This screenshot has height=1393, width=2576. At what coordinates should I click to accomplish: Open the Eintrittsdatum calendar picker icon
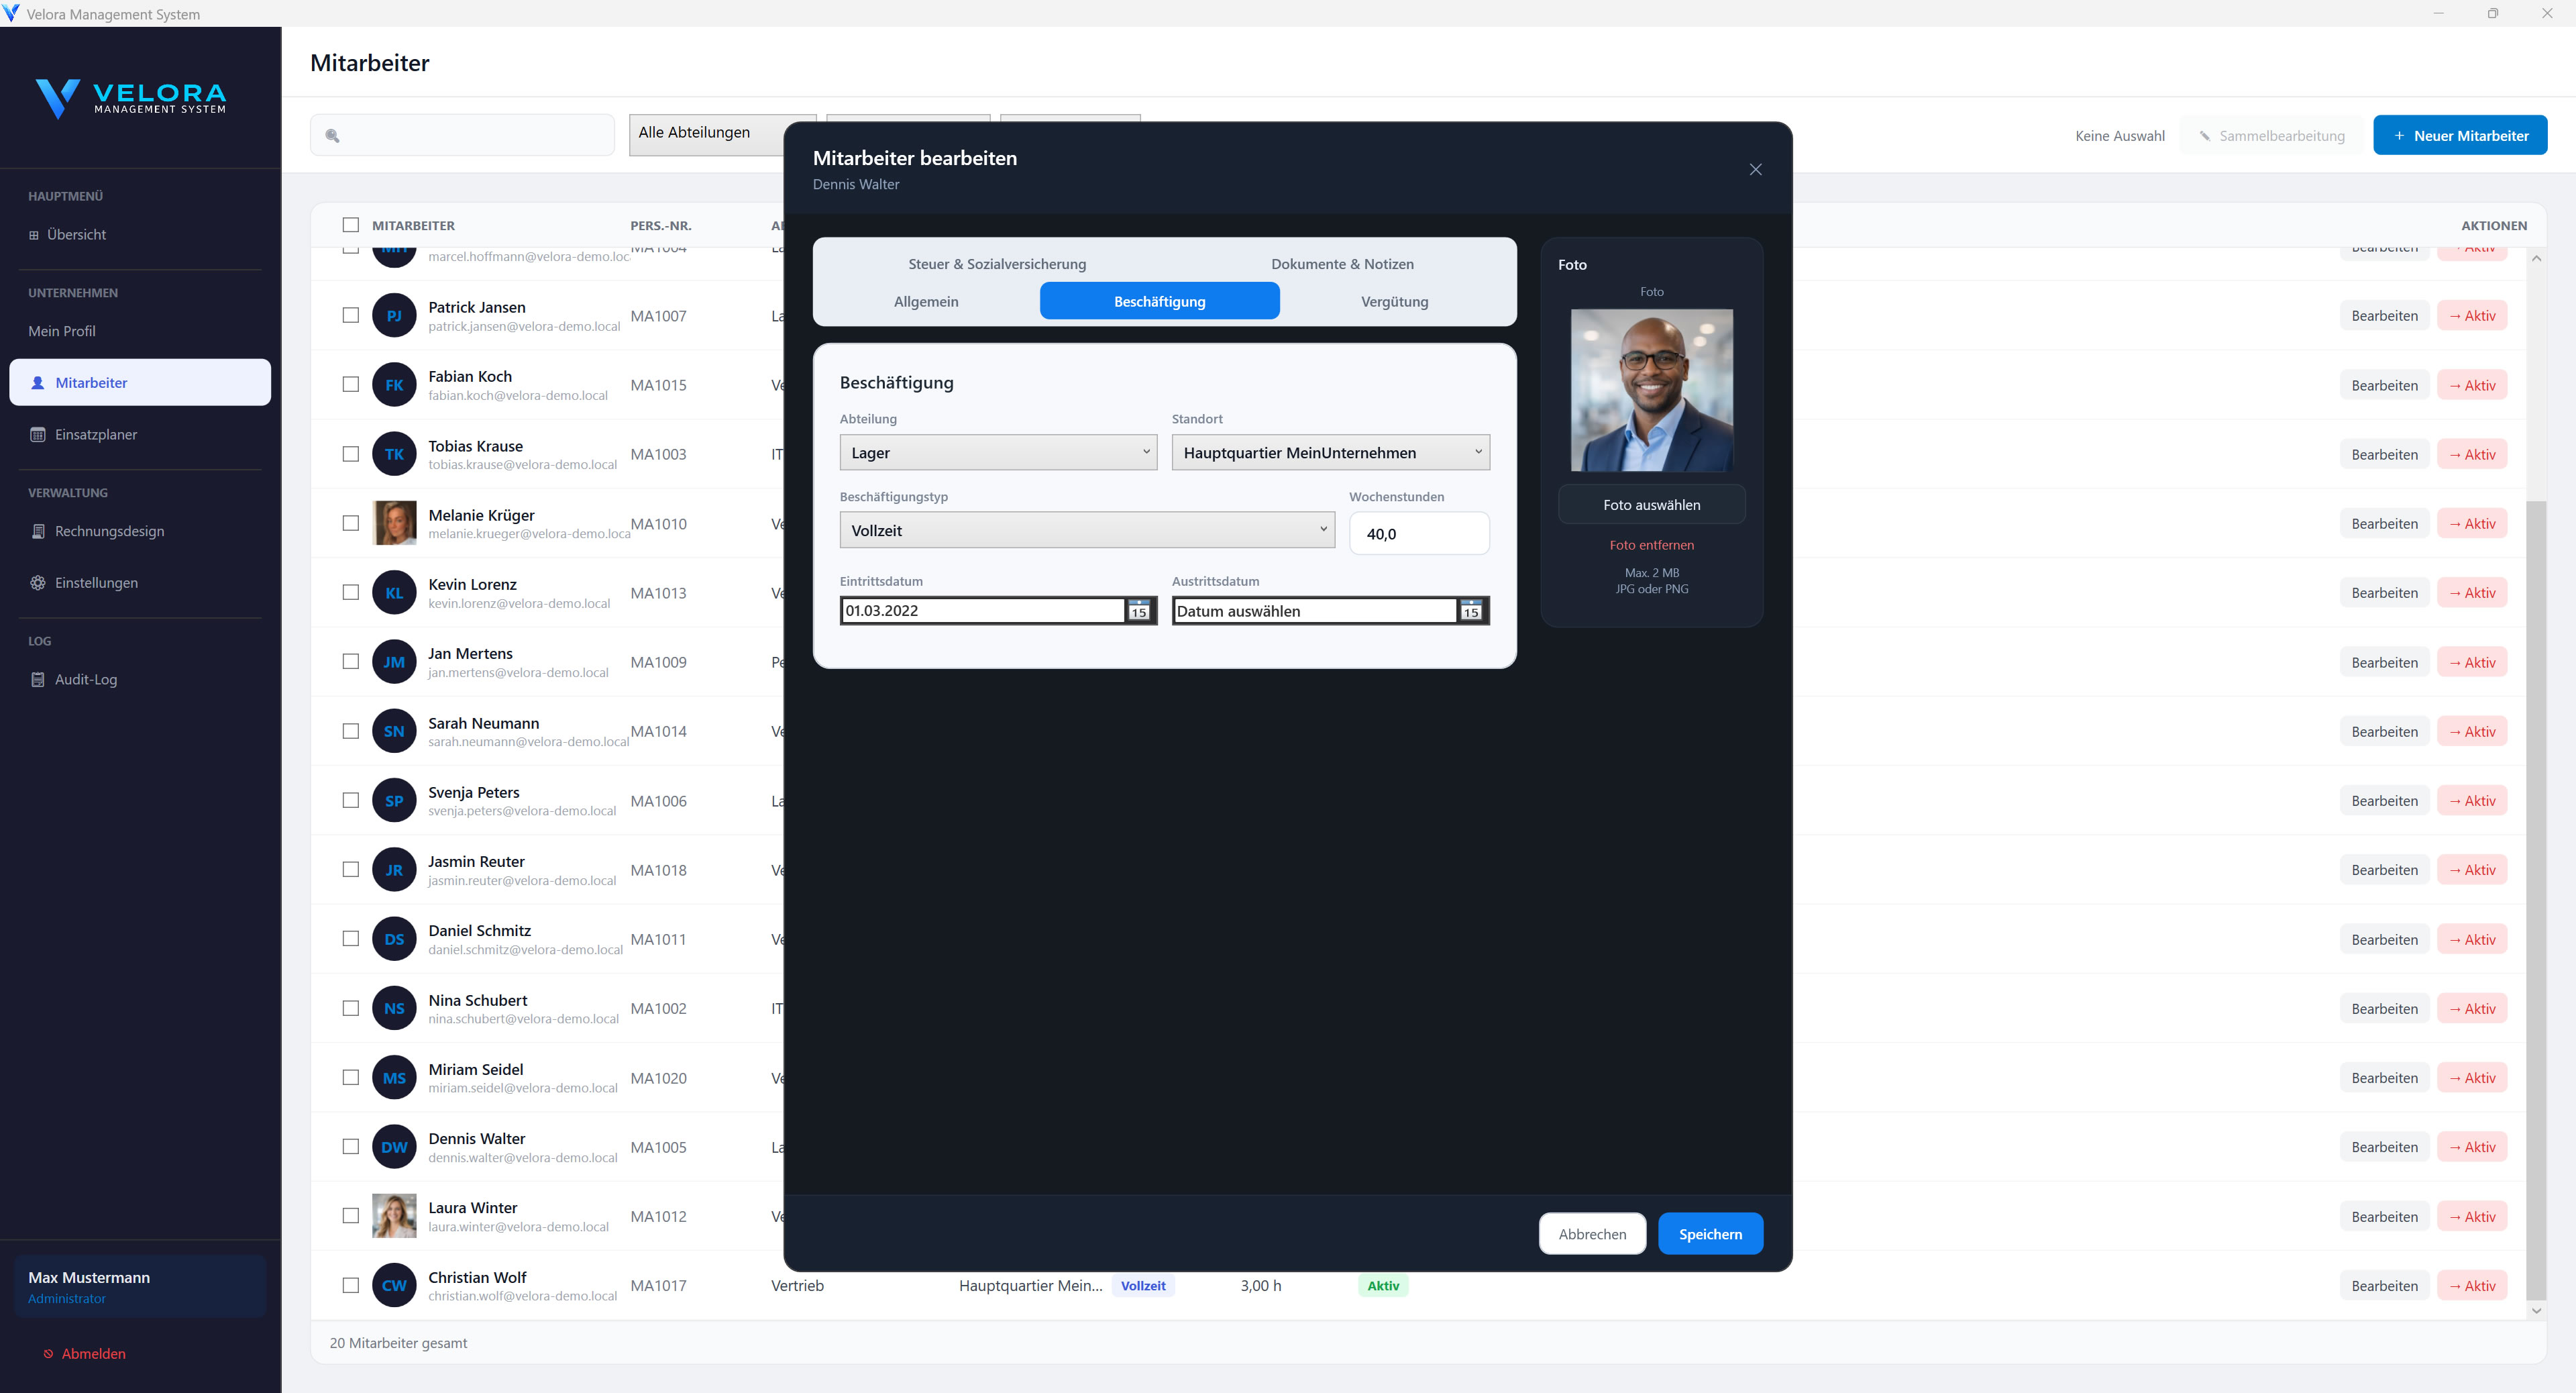1139,611
